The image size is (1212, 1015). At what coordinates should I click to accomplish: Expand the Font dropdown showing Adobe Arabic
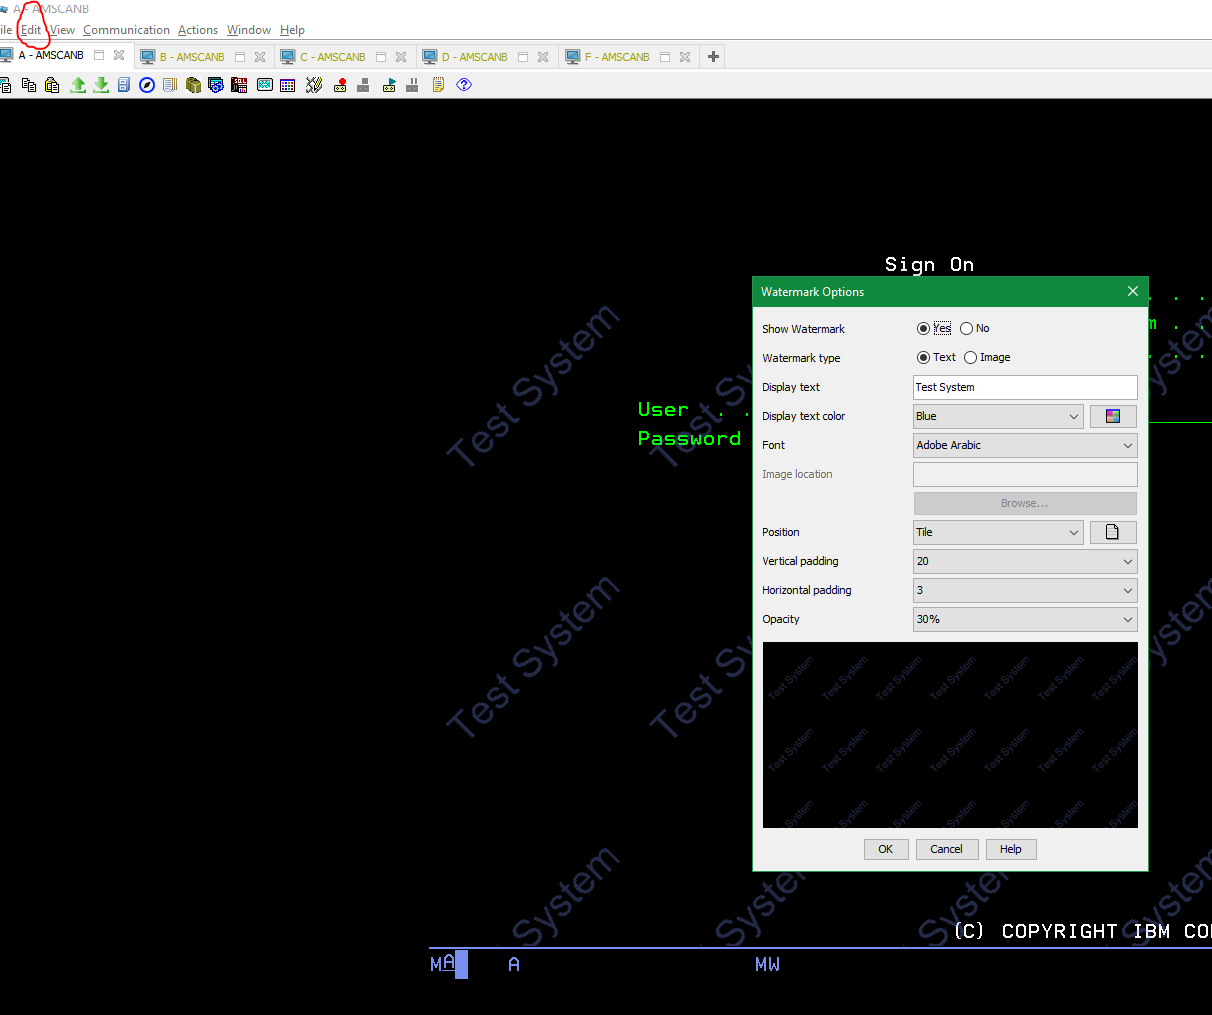(1025, 445)
